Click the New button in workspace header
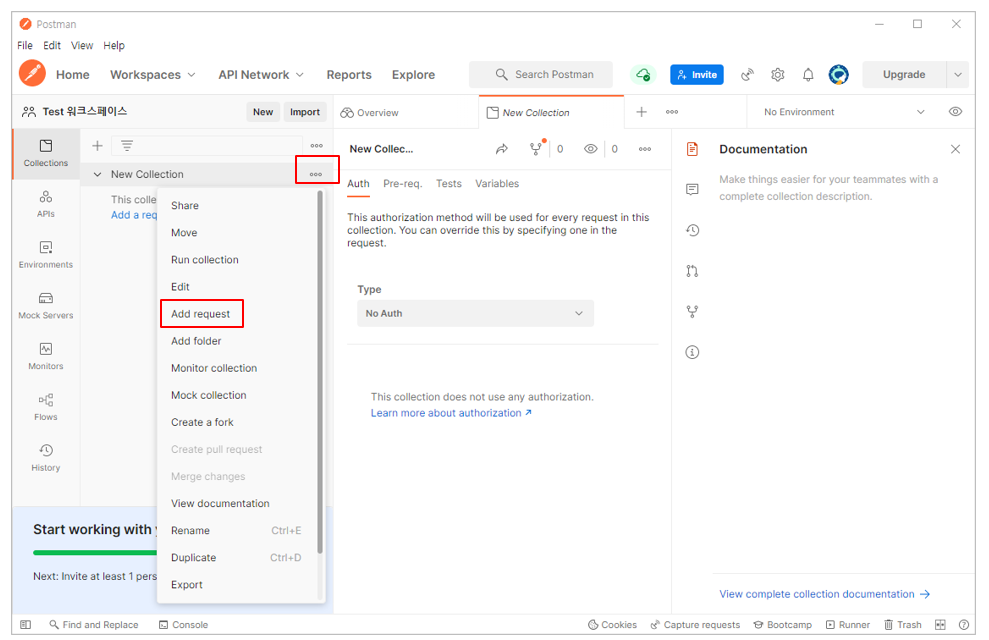Viewport: 989px width, 640px height. coord(263,112)
